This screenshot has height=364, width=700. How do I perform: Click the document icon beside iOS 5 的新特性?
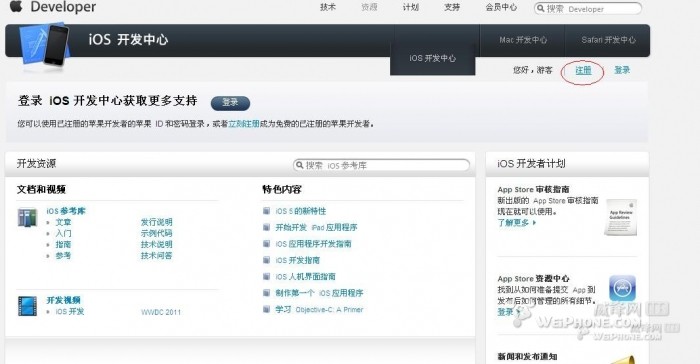(x=267, y=211)
